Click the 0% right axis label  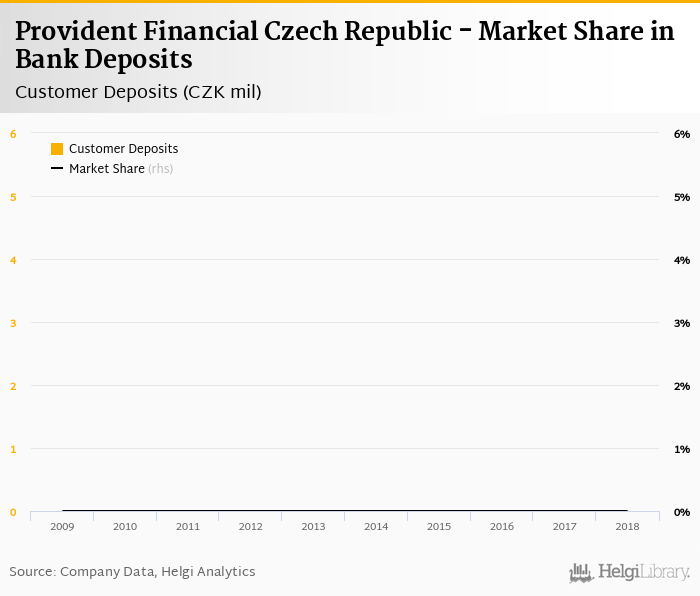tap(682, 512)
